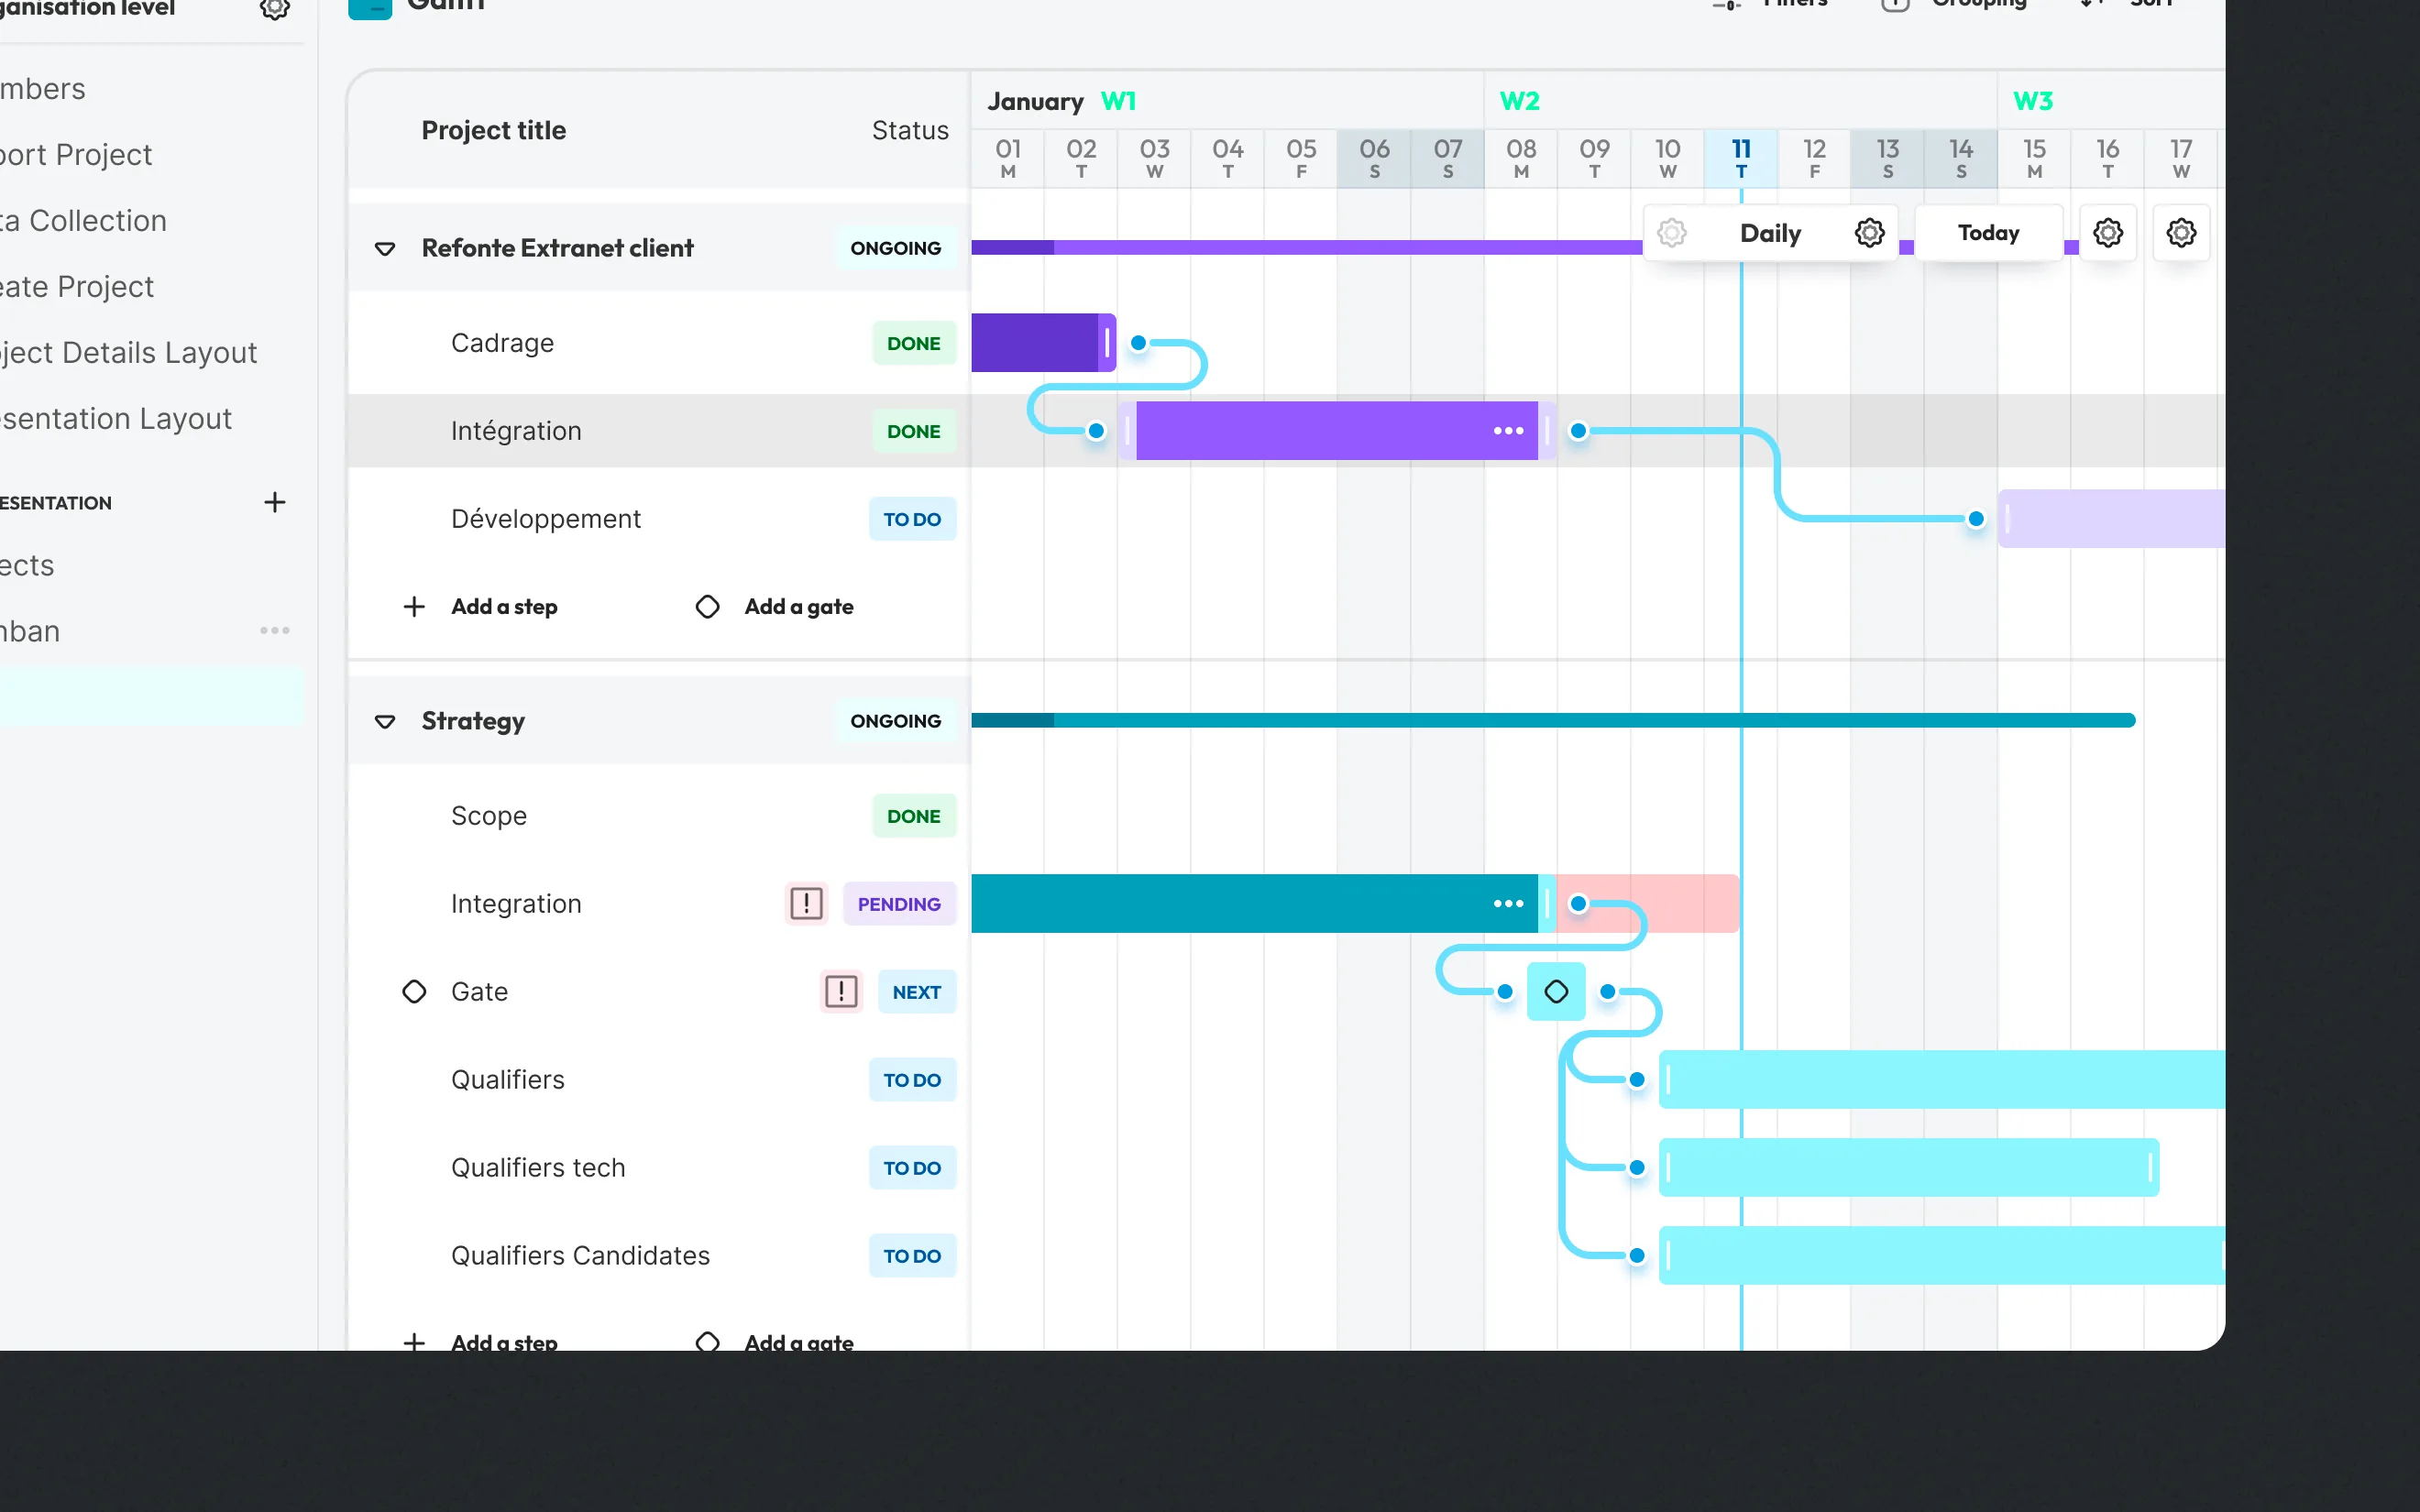Click the Refonte Extranet purple progress bar
The image size is (2420, 1512).
point(1306,248)
